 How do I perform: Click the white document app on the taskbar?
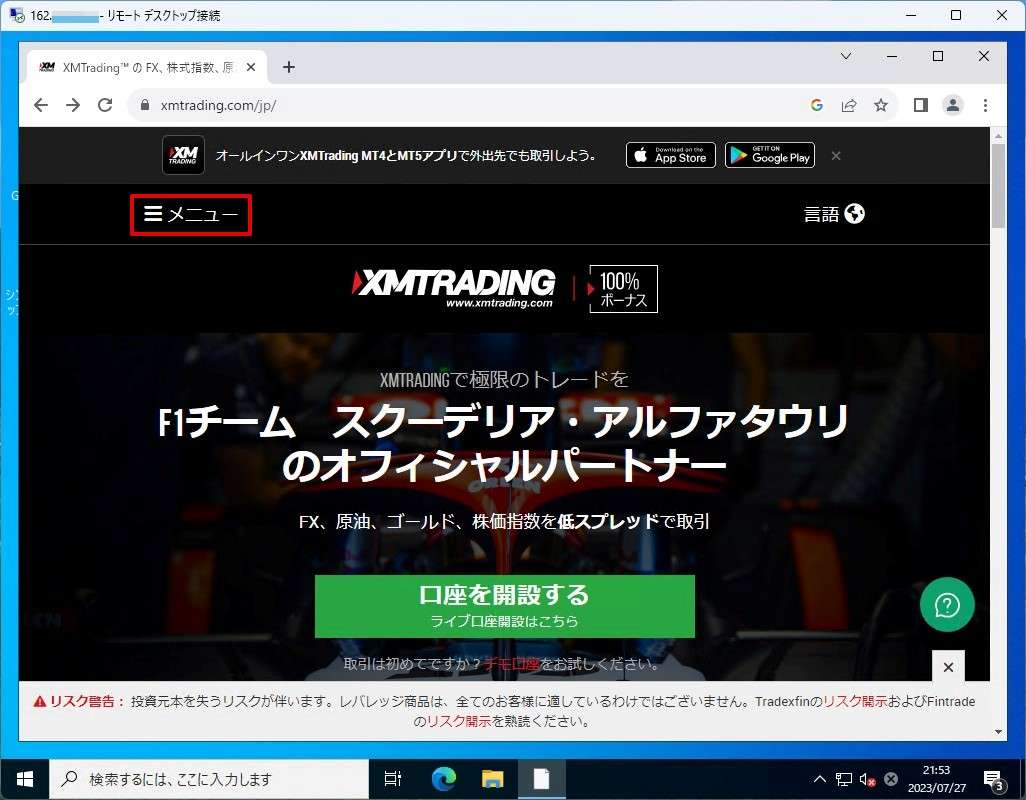pos(541,779)
